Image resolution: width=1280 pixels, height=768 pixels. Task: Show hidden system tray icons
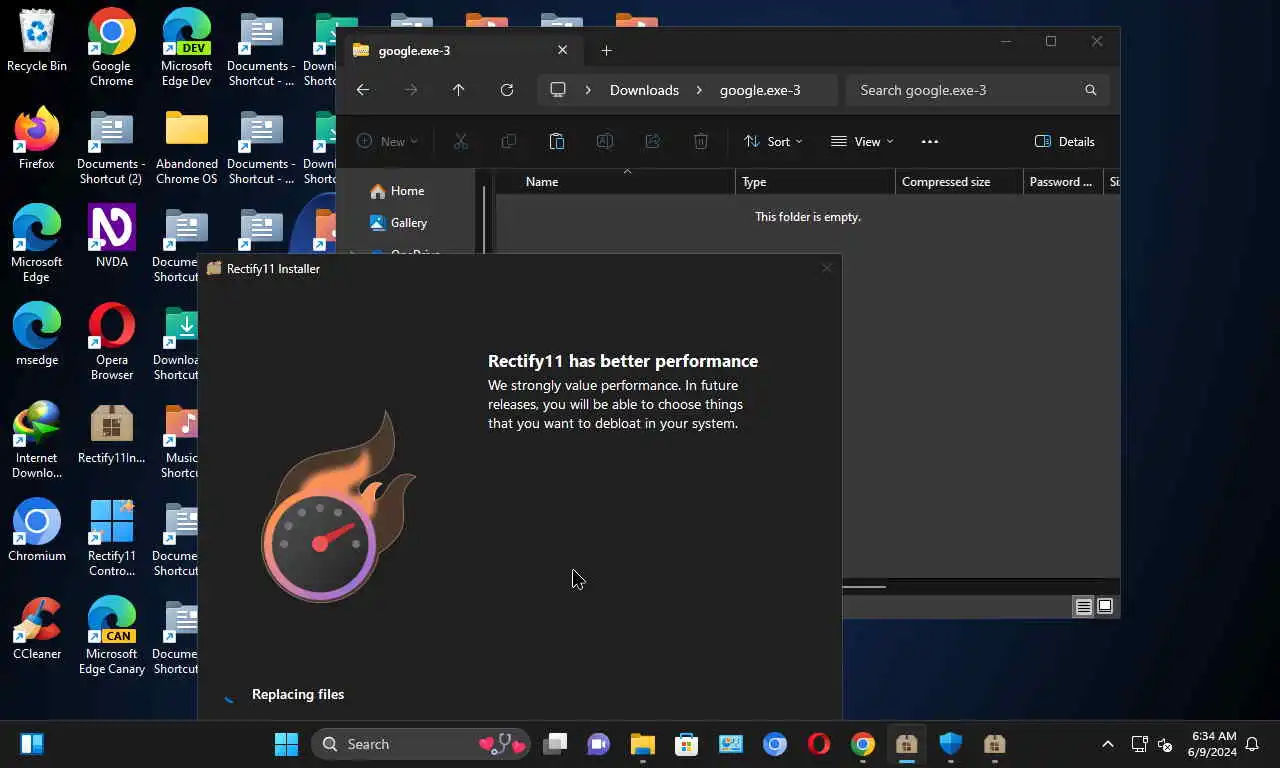tap(1107, 744)
